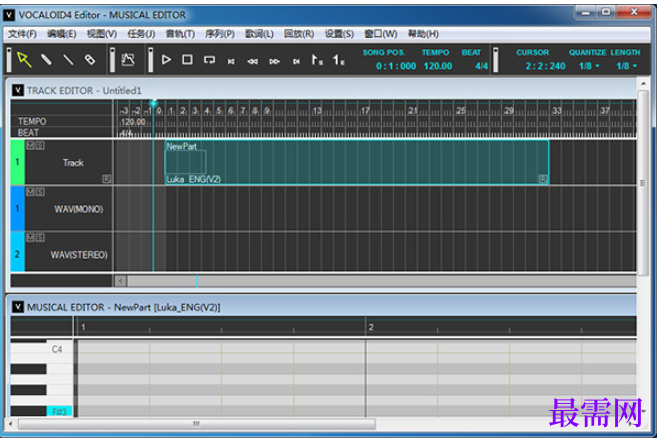661x444 pixels.
Task: Click the SONG POS. value 0:1:000
Action: 396,66
